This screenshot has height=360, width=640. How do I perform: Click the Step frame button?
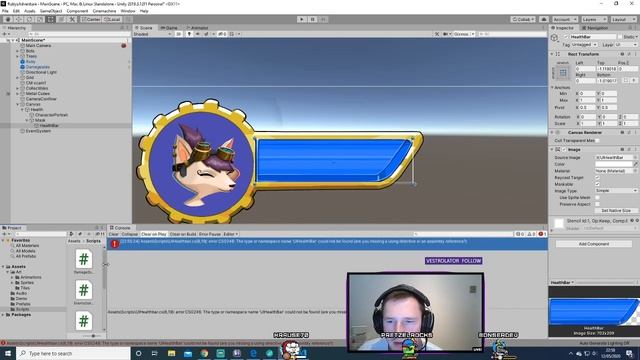click(x=323, y=19)
